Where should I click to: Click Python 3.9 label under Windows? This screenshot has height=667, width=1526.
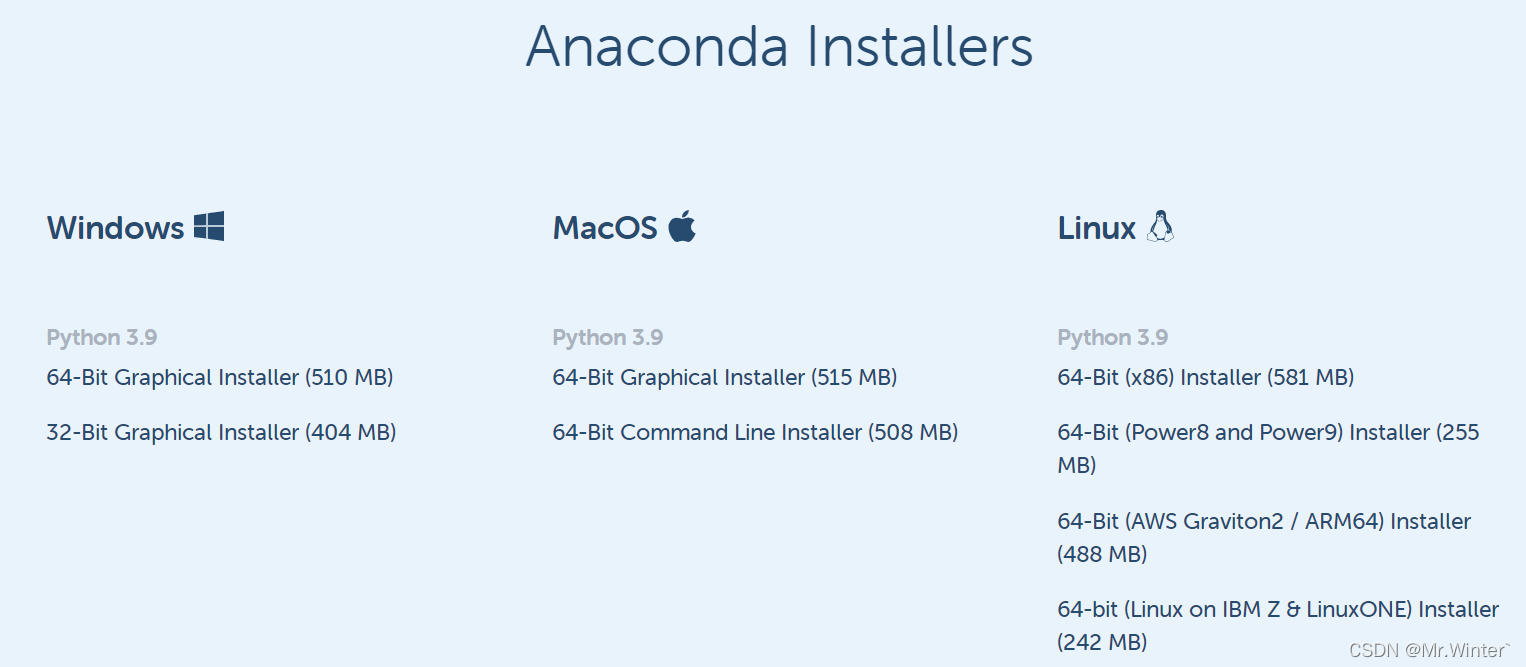(101, 338)
